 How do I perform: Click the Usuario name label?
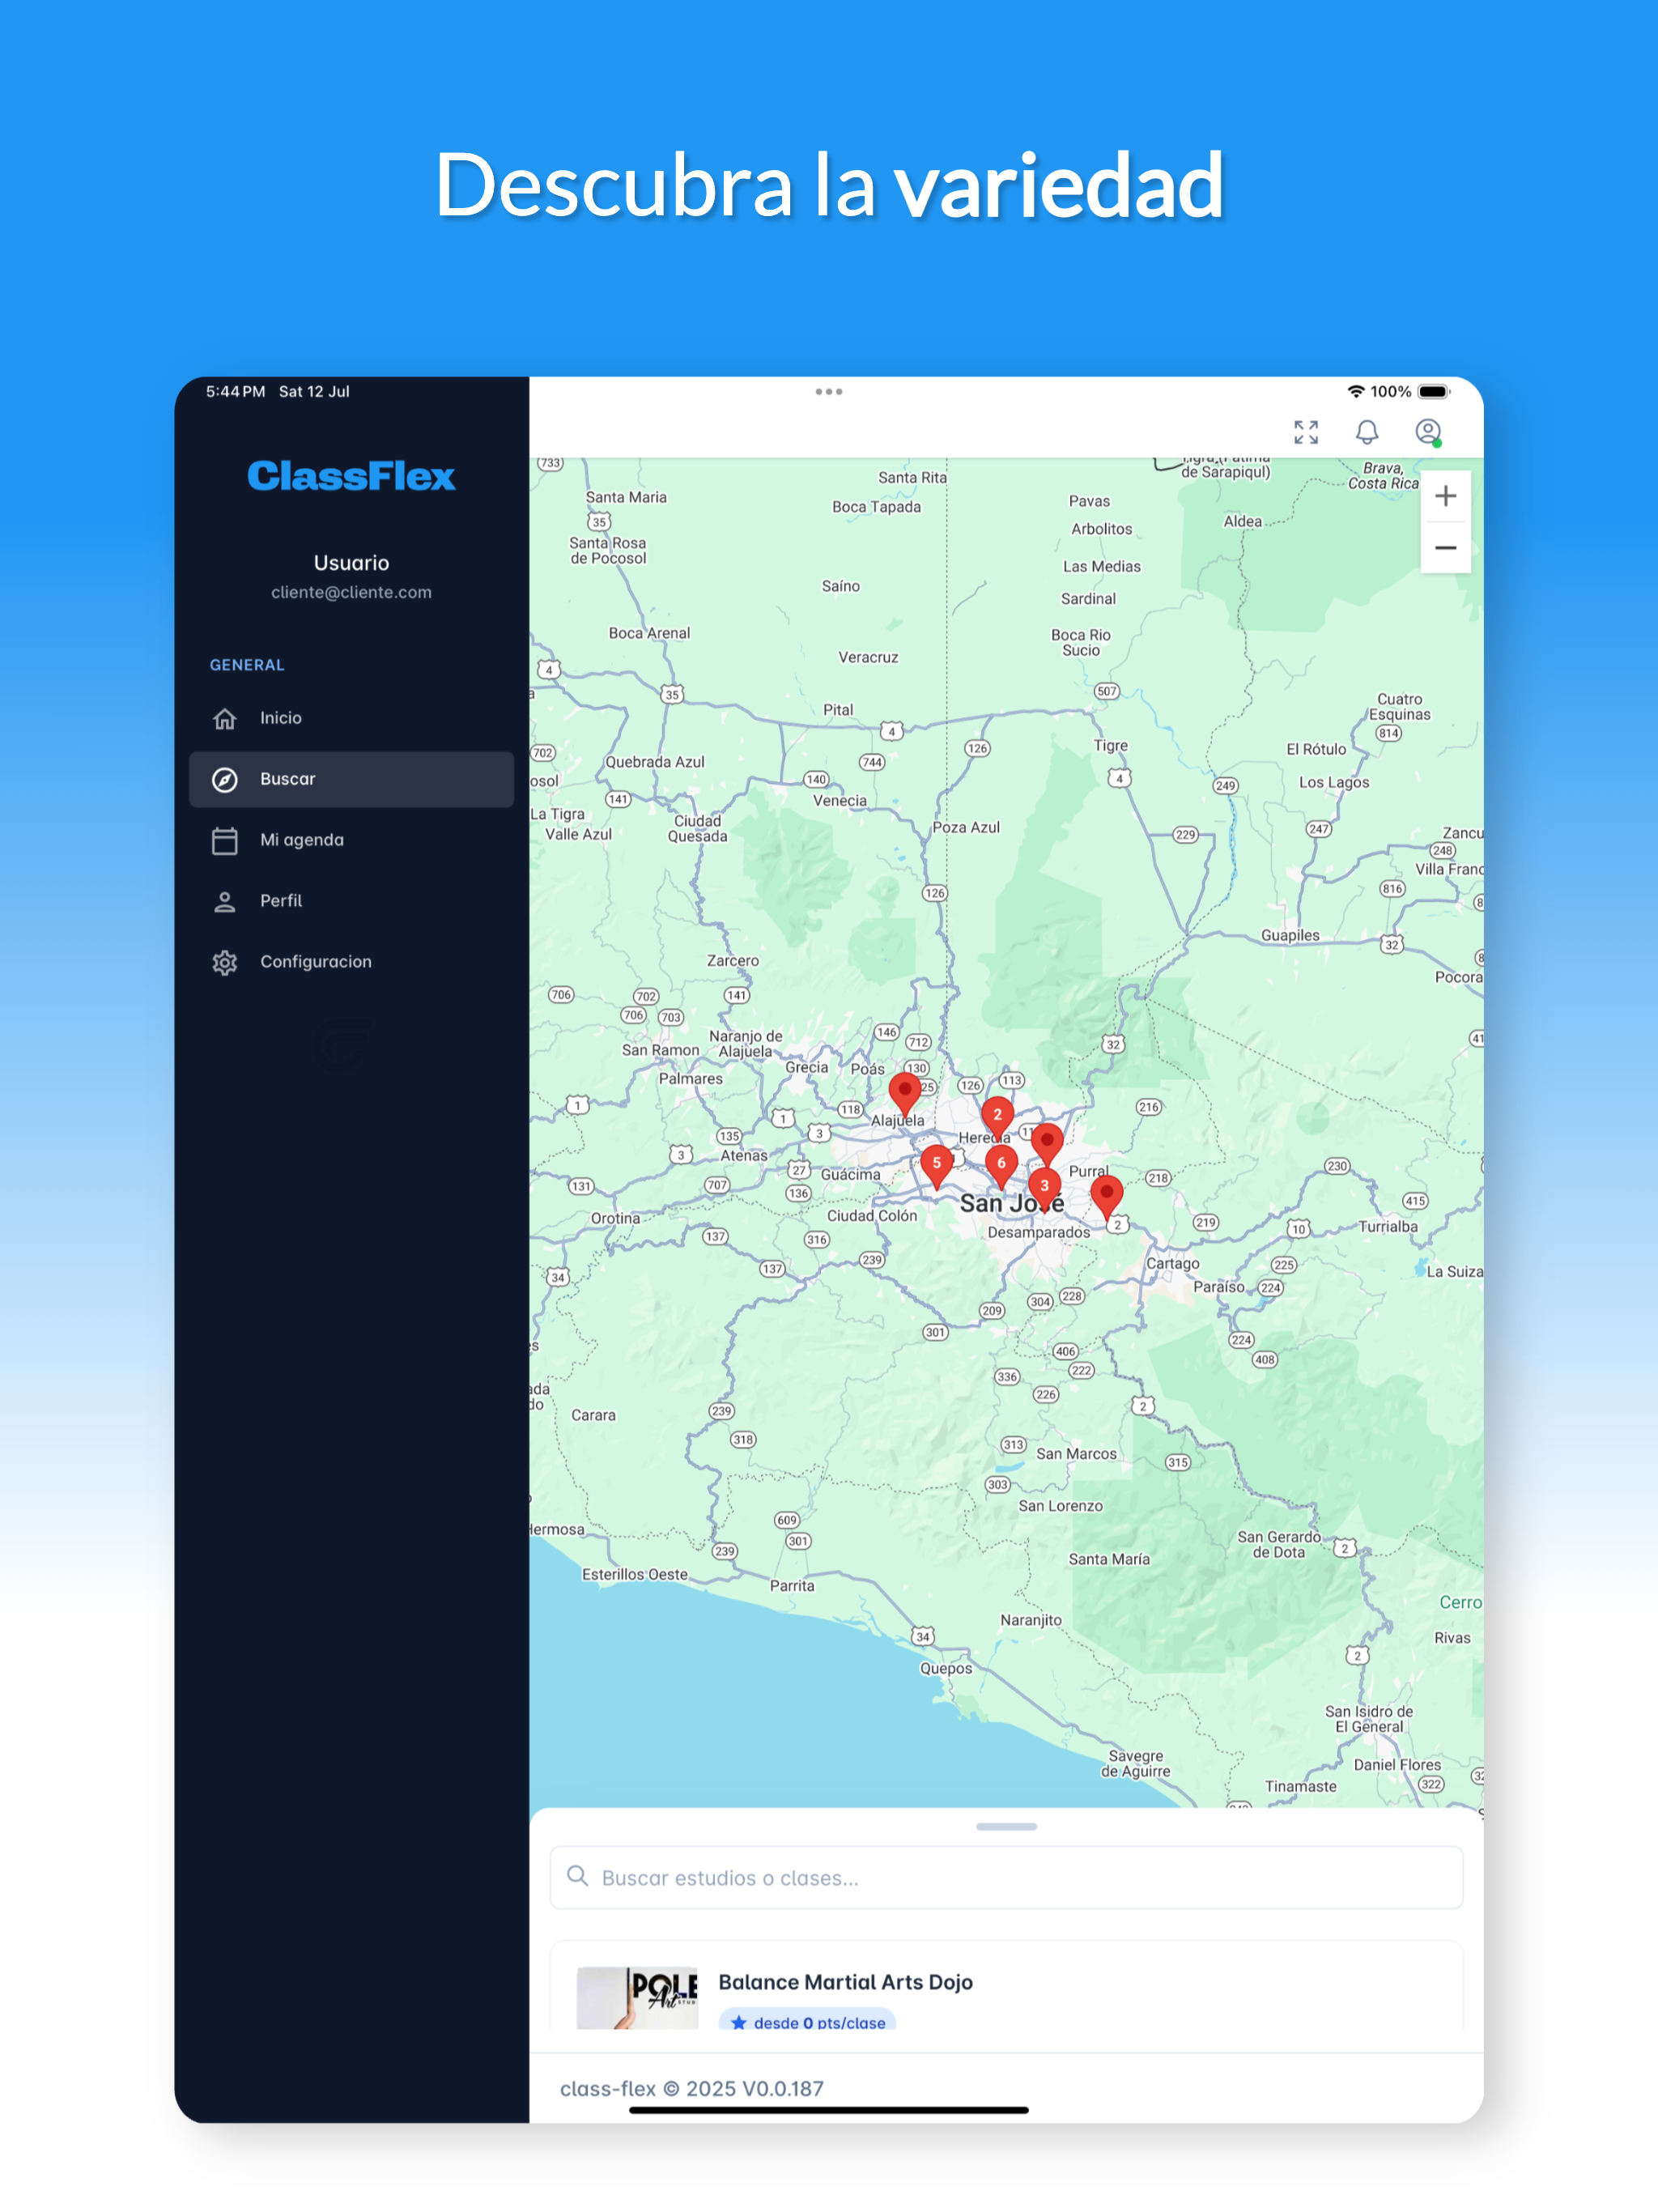click(x=351, y=563)
